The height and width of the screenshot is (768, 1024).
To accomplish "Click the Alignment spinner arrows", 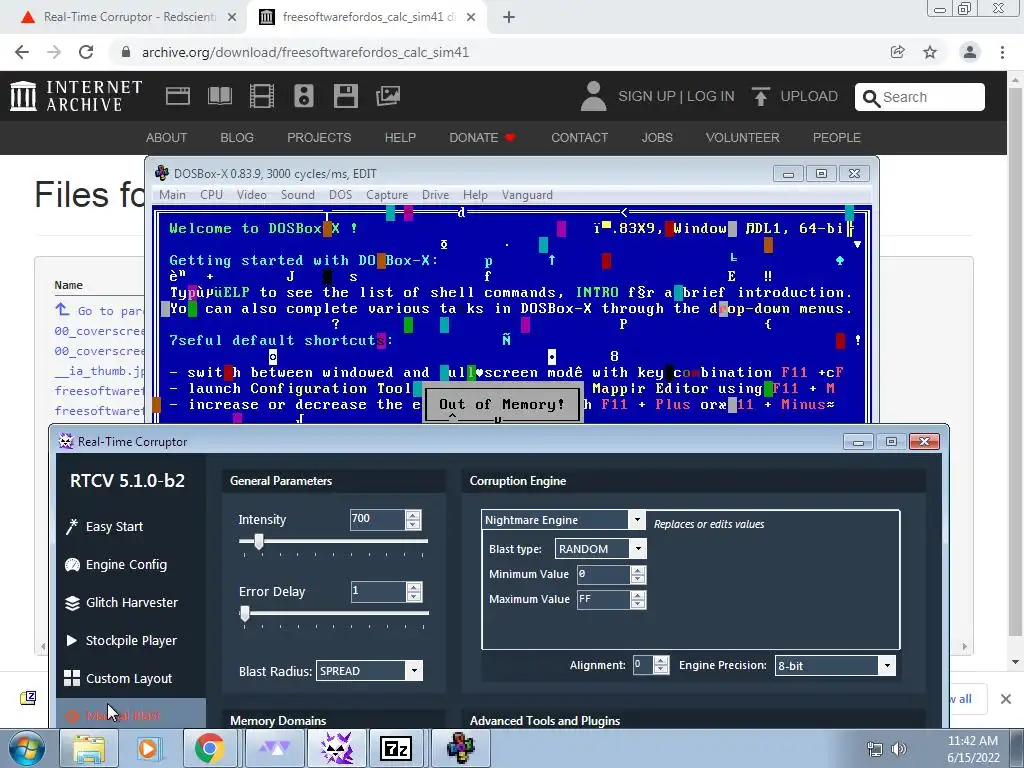I will coord(661,665).
